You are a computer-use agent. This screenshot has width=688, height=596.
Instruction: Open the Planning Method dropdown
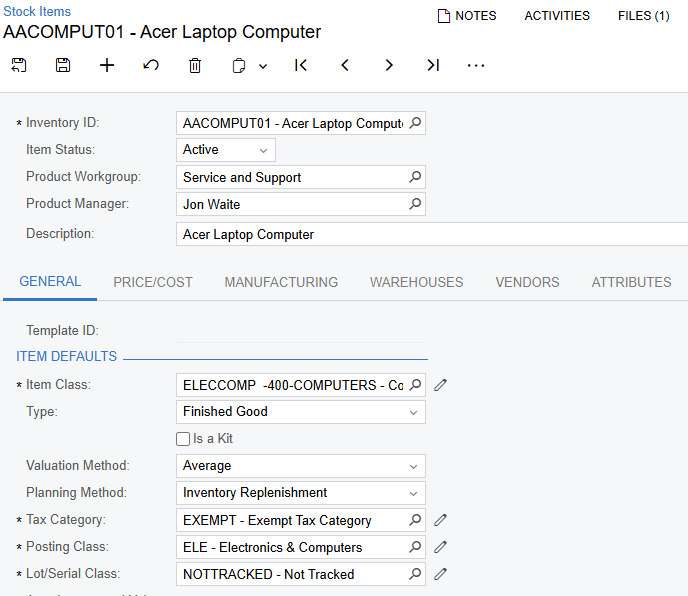point(301,493)
